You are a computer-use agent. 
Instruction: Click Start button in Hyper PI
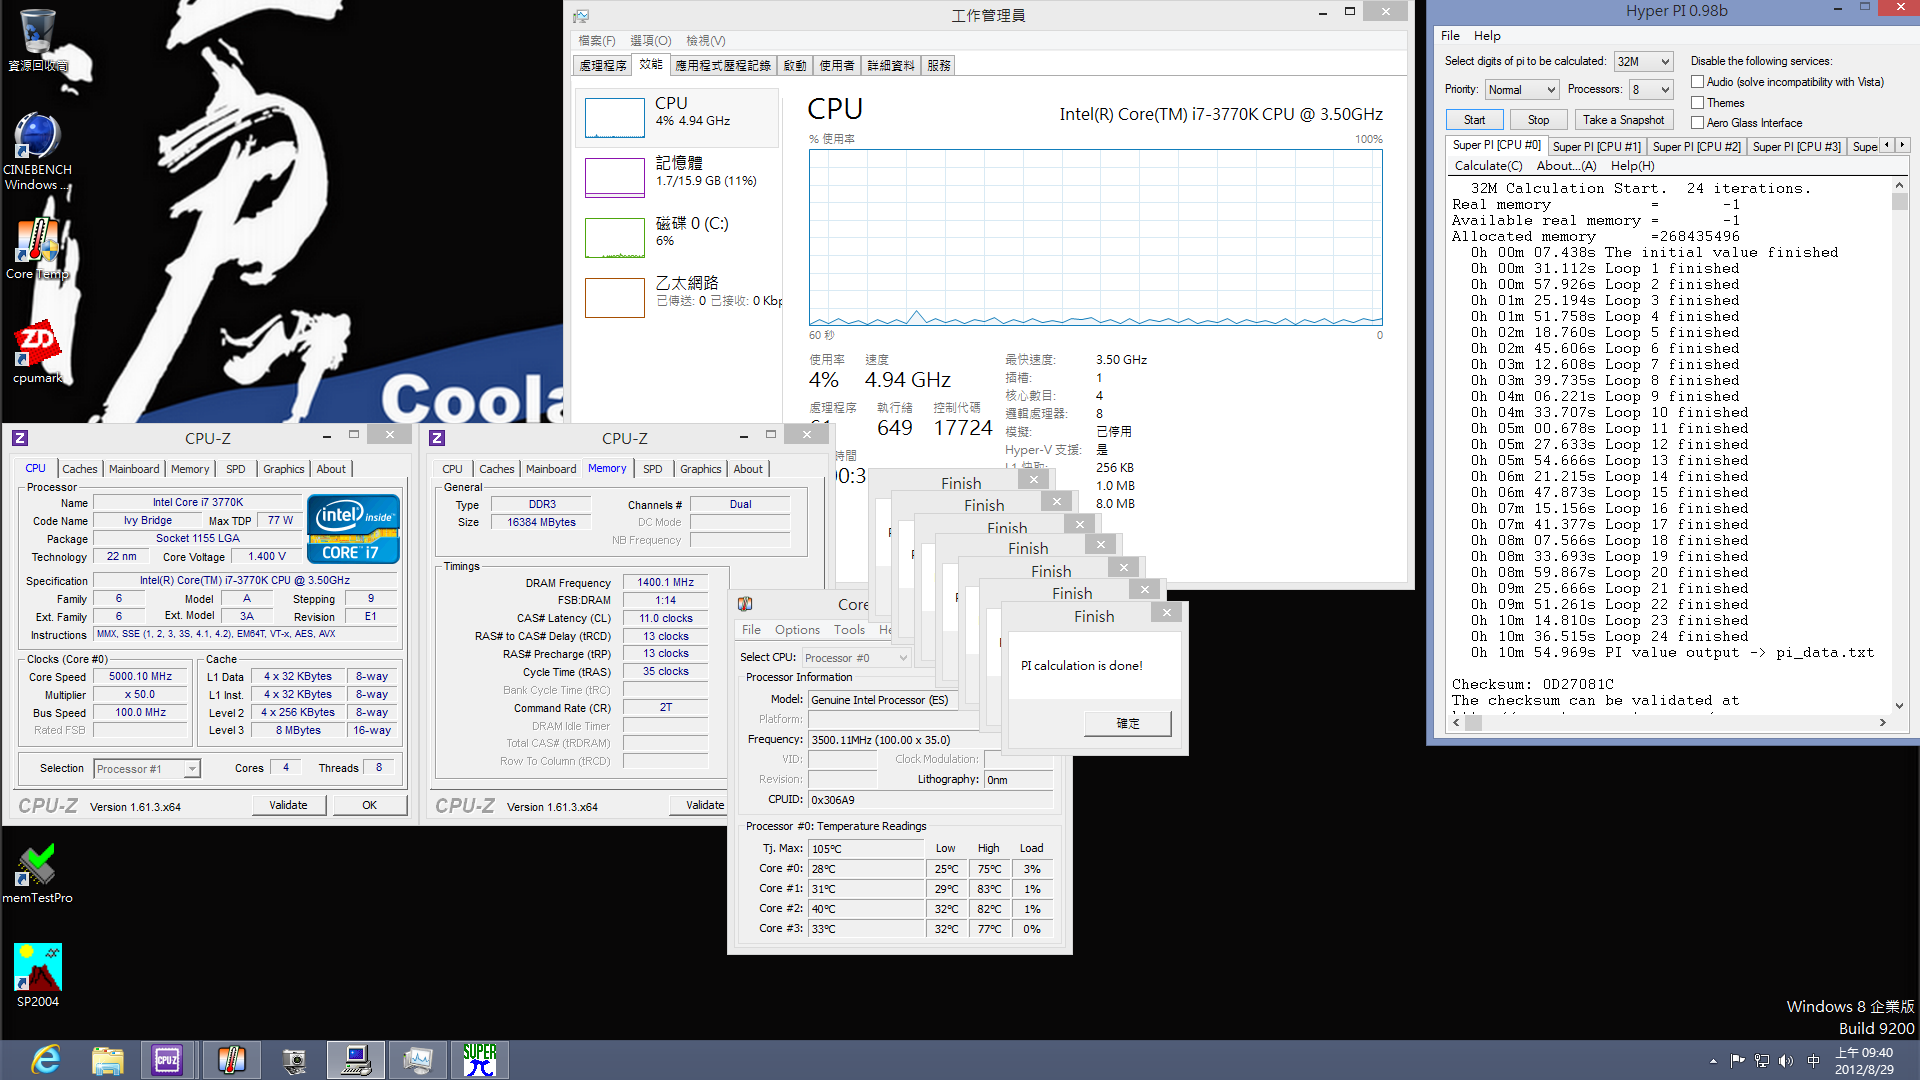click(1474, 120)
